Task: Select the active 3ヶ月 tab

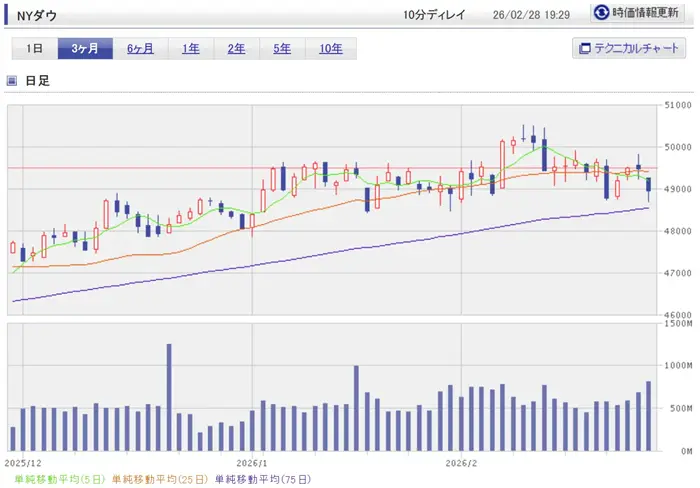Action: click(x=85, y=48)
